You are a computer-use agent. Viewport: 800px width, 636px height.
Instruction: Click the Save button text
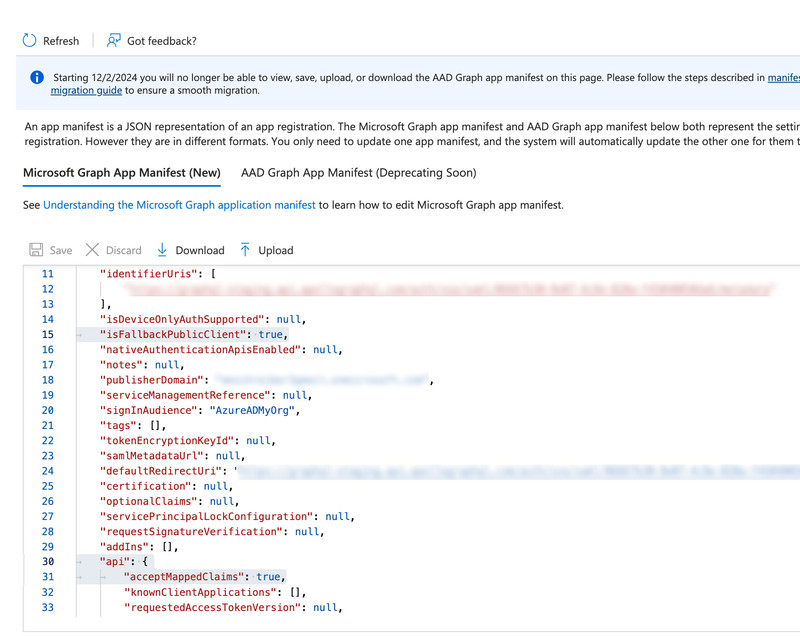(x=61, y=250)
